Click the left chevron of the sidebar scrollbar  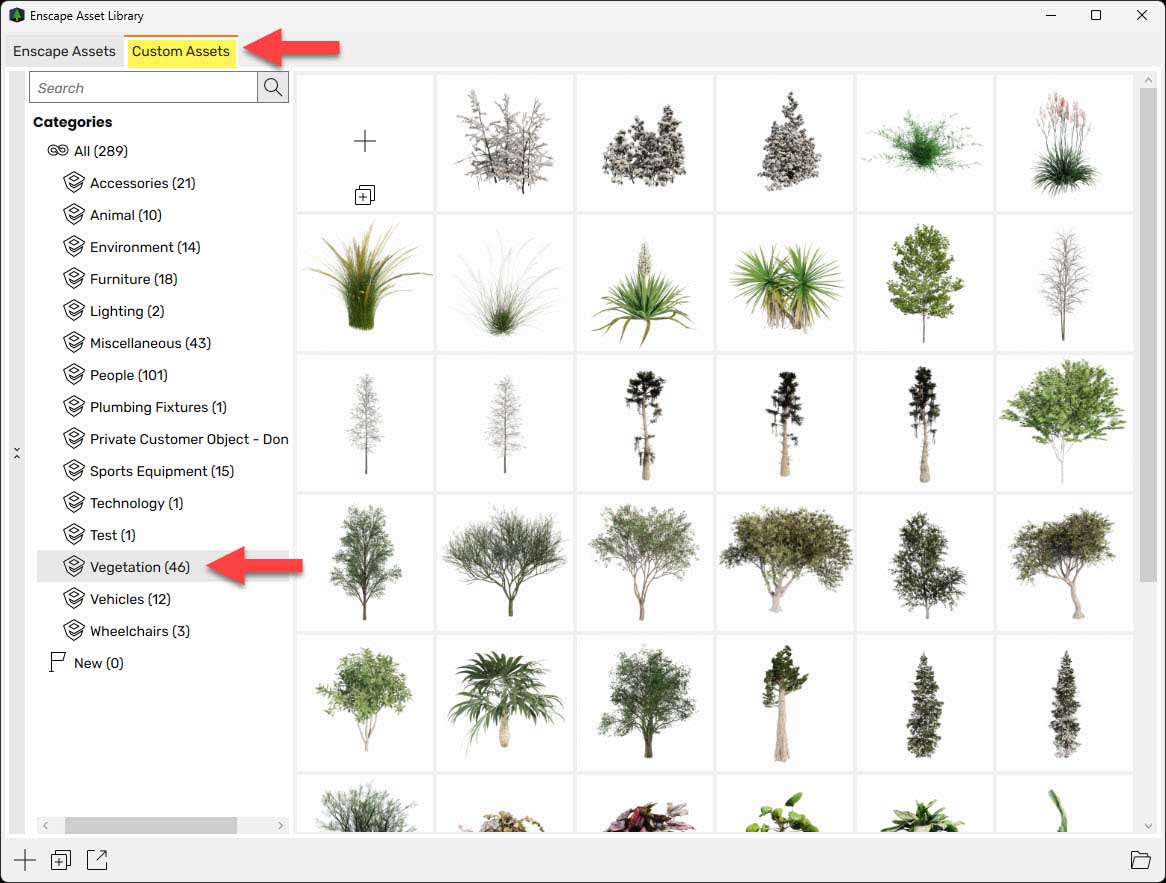tap(47, 826)
